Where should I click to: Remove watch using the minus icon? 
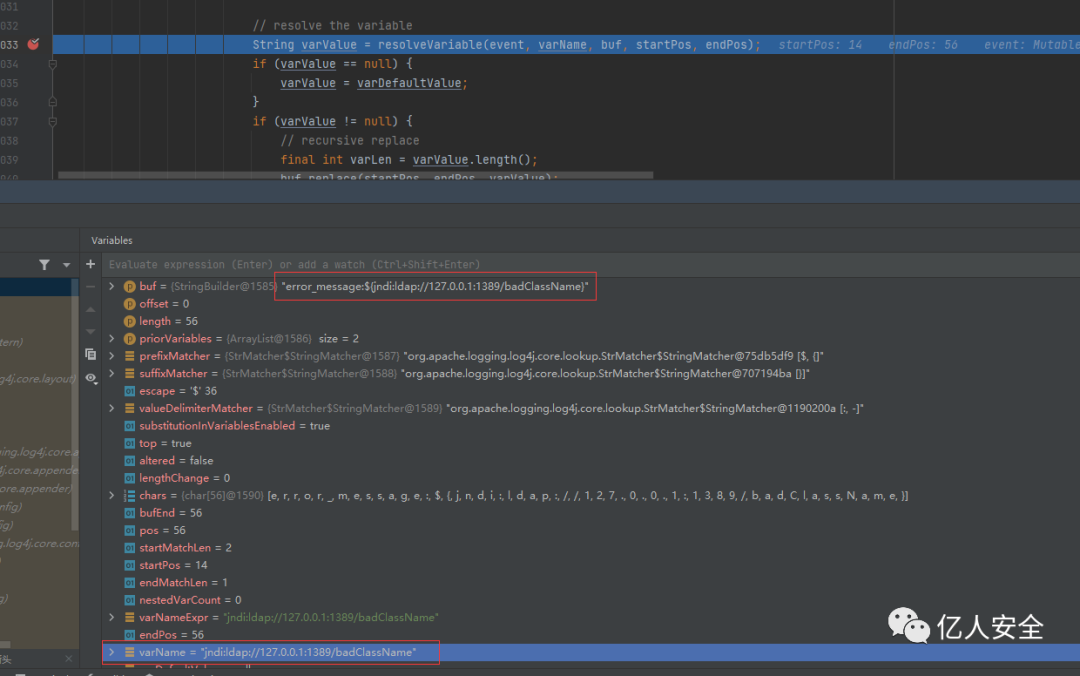pyautogui.click(x=90, y=287)
